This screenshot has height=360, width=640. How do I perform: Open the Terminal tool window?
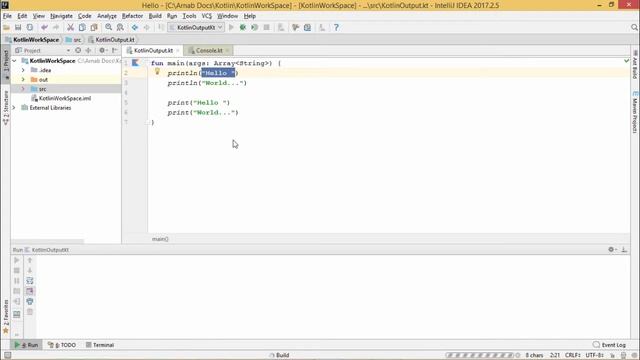click(100, 345)
